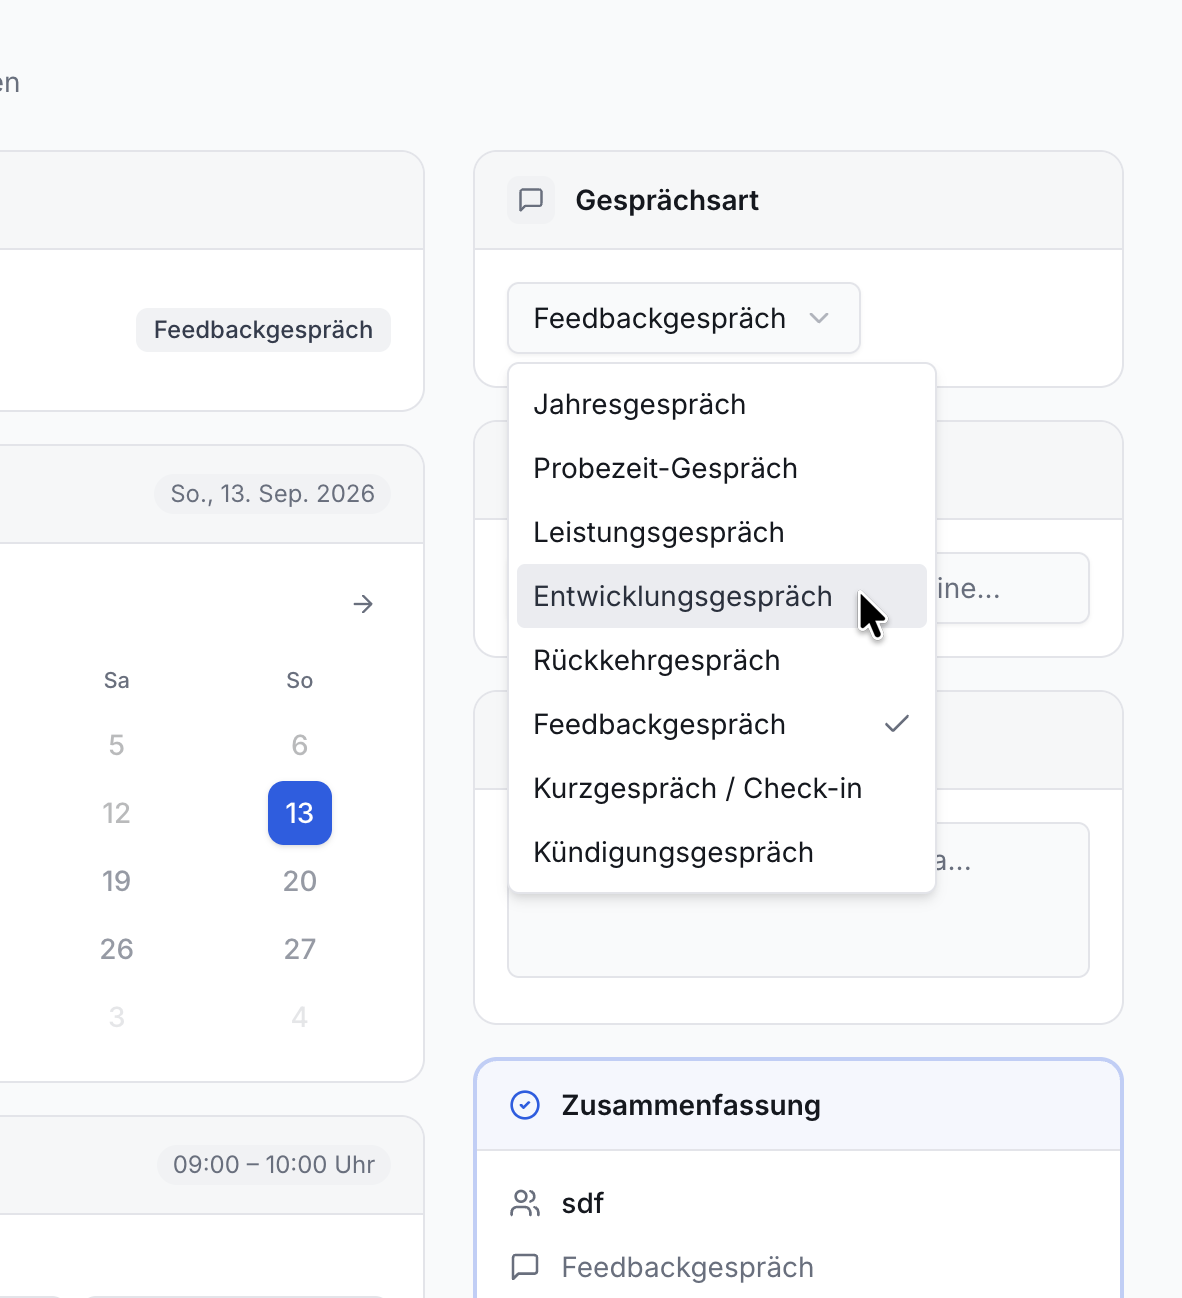Click the Sa weekday header
Screen dimensions: 1182x1298
tap(117, 681)
